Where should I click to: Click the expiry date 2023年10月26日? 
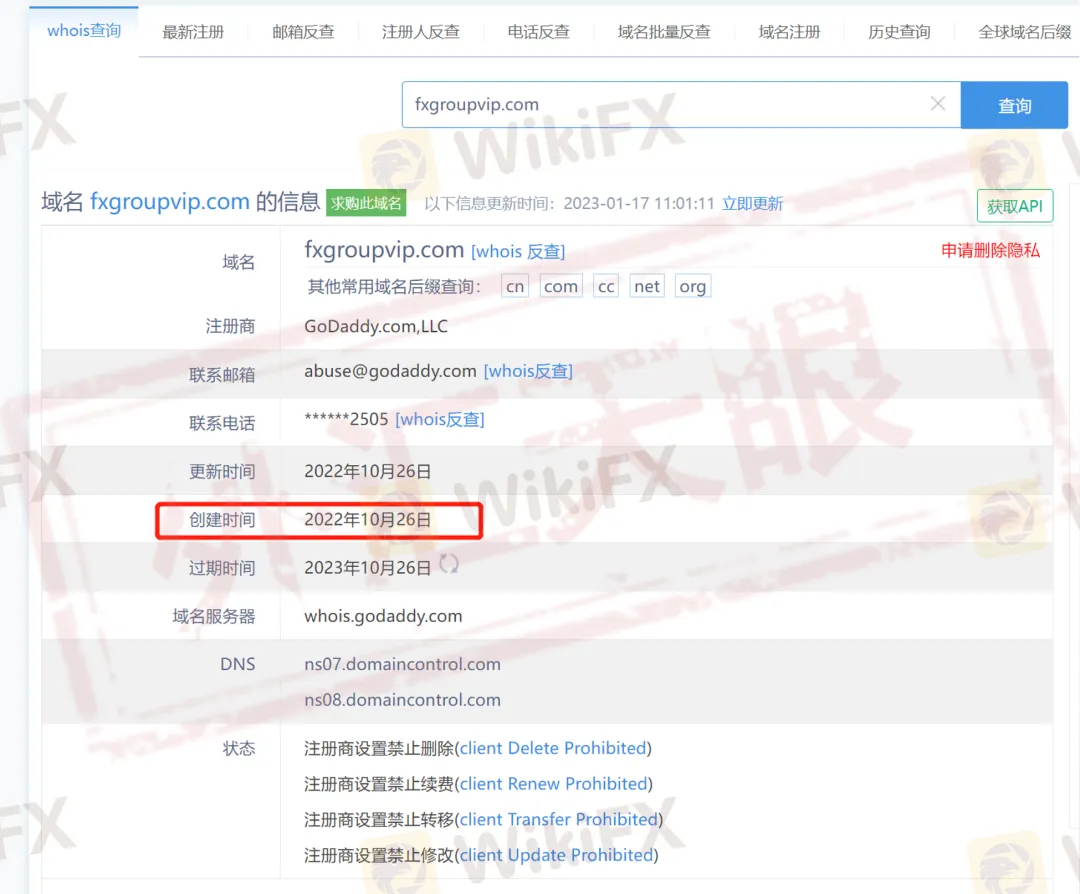[368, 568]
